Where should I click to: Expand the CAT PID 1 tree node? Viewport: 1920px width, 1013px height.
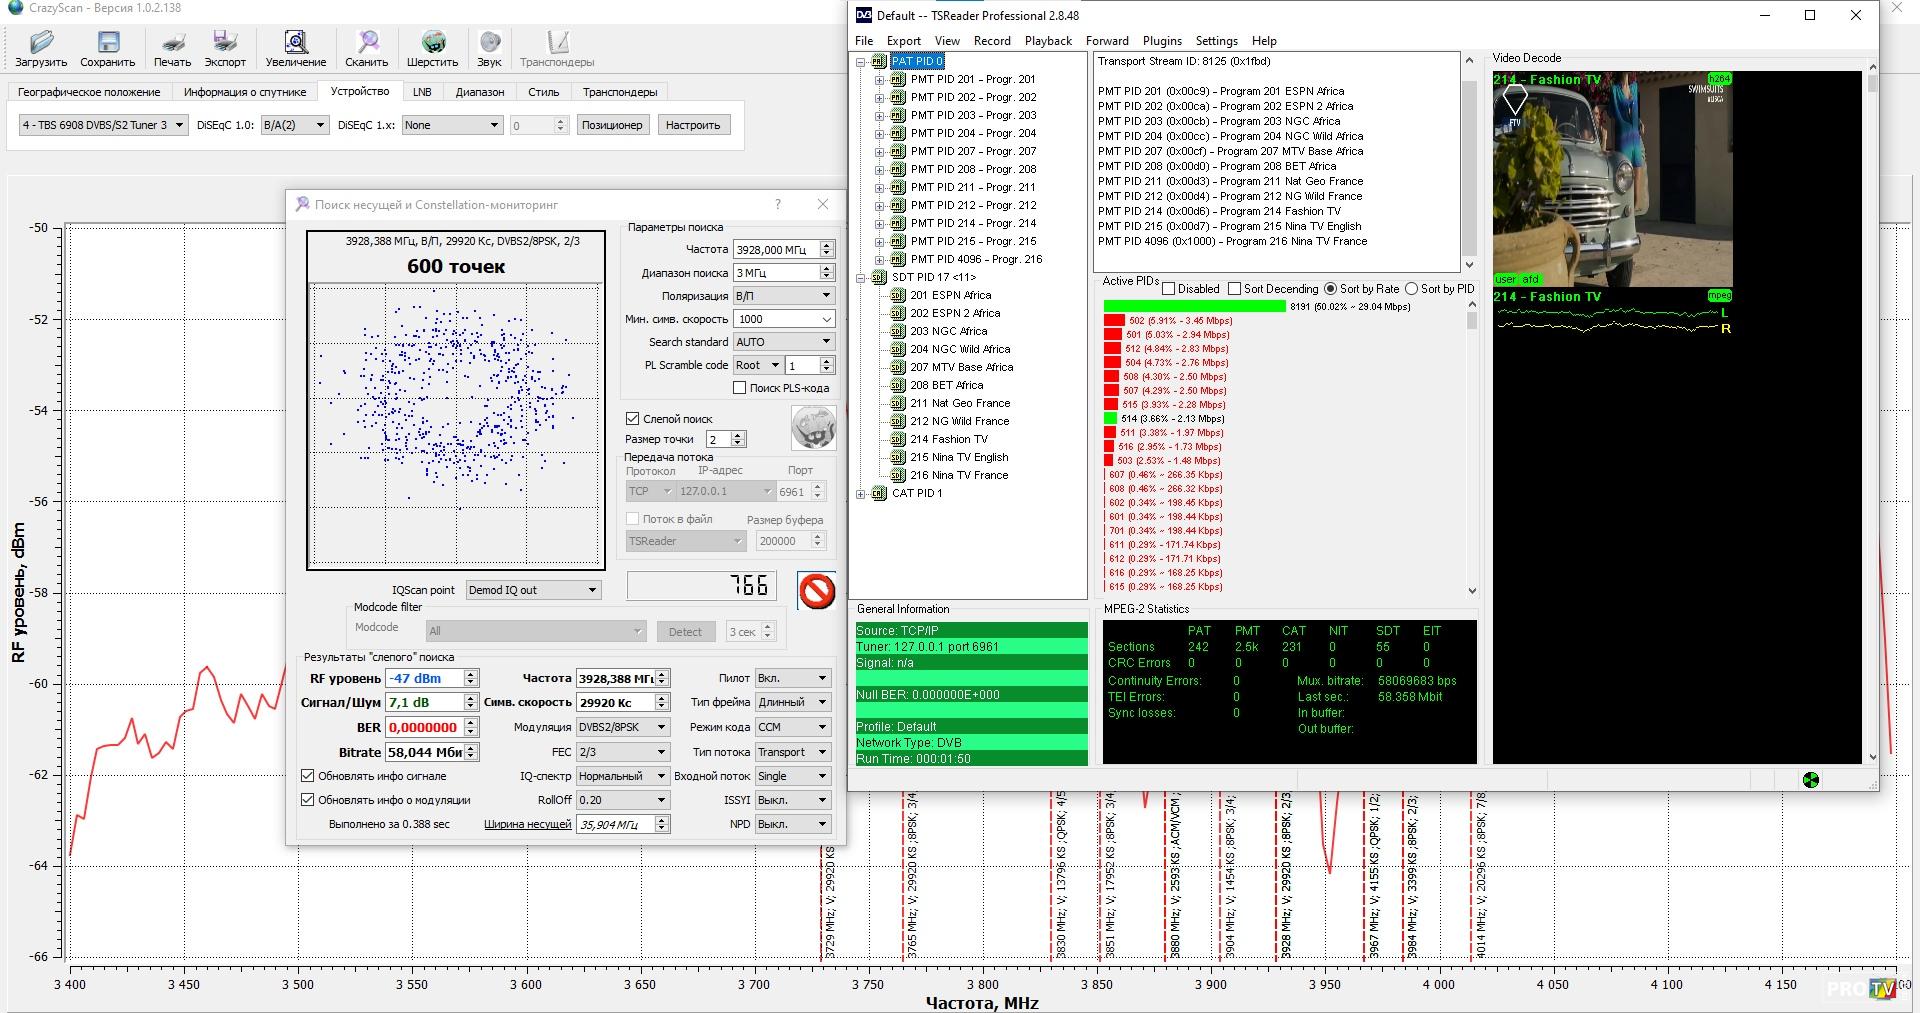coord(861,494)
